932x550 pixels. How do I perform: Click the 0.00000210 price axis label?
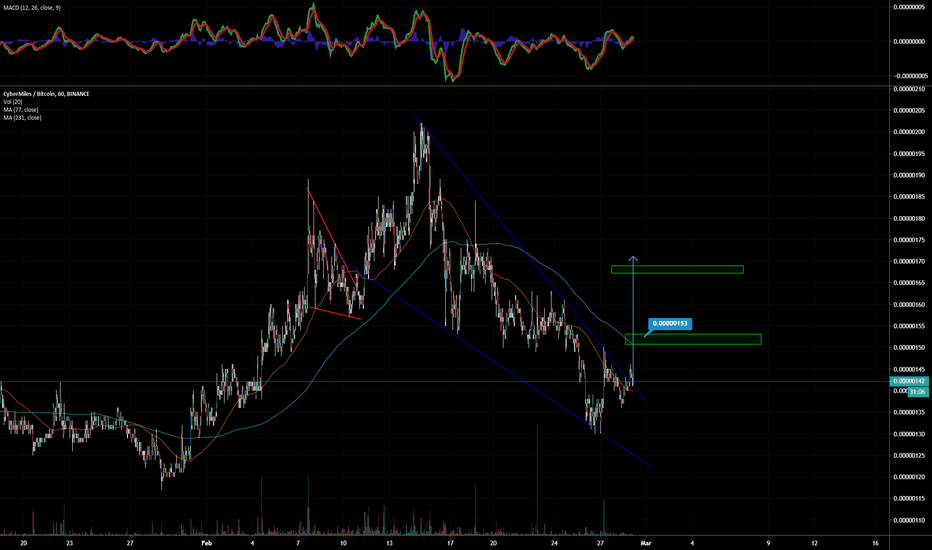click(x=909, y=89)
